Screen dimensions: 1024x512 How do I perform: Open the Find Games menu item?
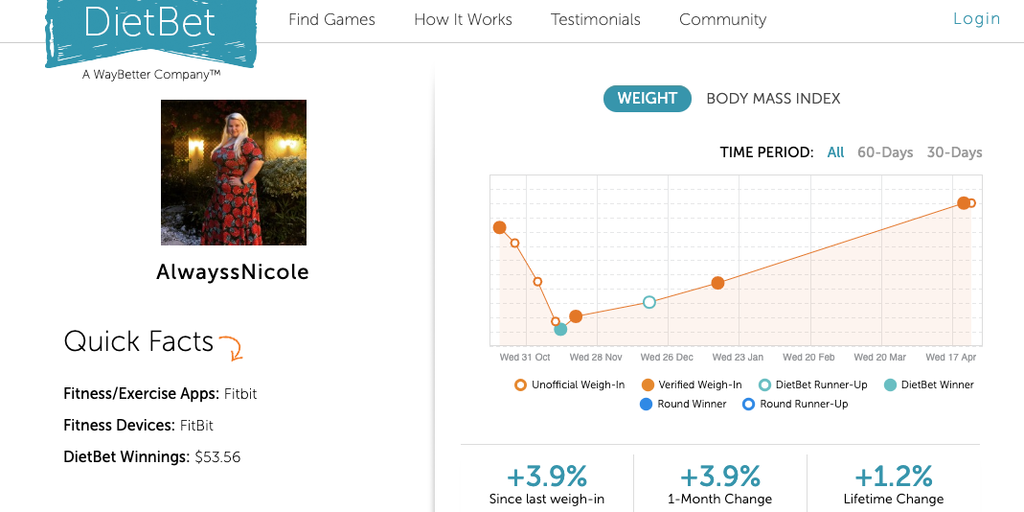(x=332, y=20)
